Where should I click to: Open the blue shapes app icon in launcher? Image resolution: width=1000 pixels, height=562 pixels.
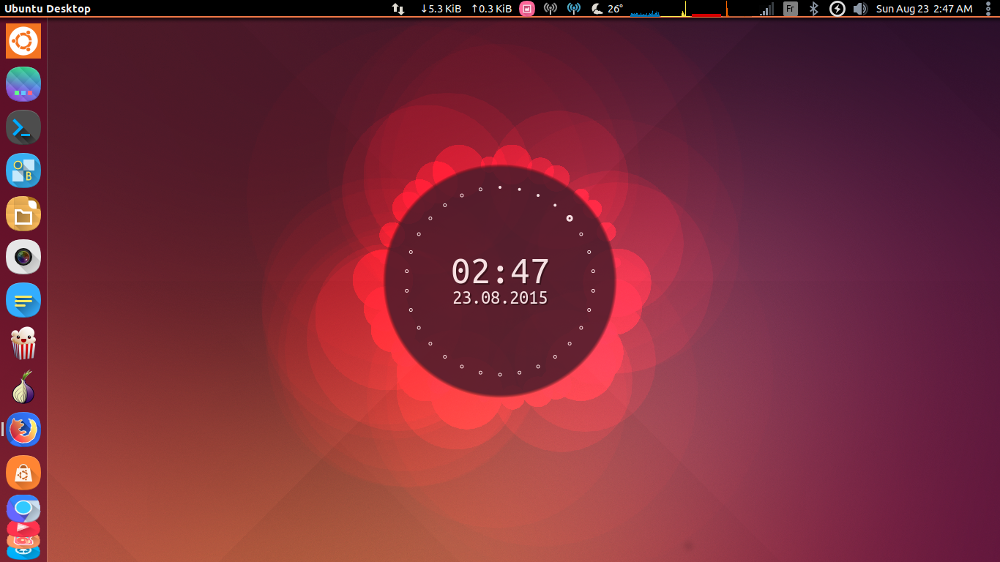pyautogui.click(x=24, y=170)
